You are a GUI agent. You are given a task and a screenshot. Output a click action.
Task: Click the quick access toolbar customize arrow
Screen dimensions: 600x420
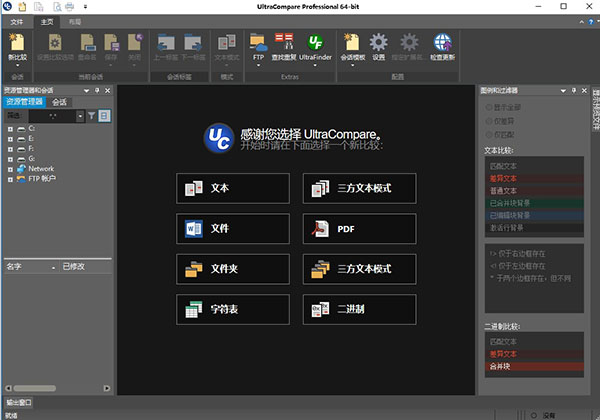85,7
